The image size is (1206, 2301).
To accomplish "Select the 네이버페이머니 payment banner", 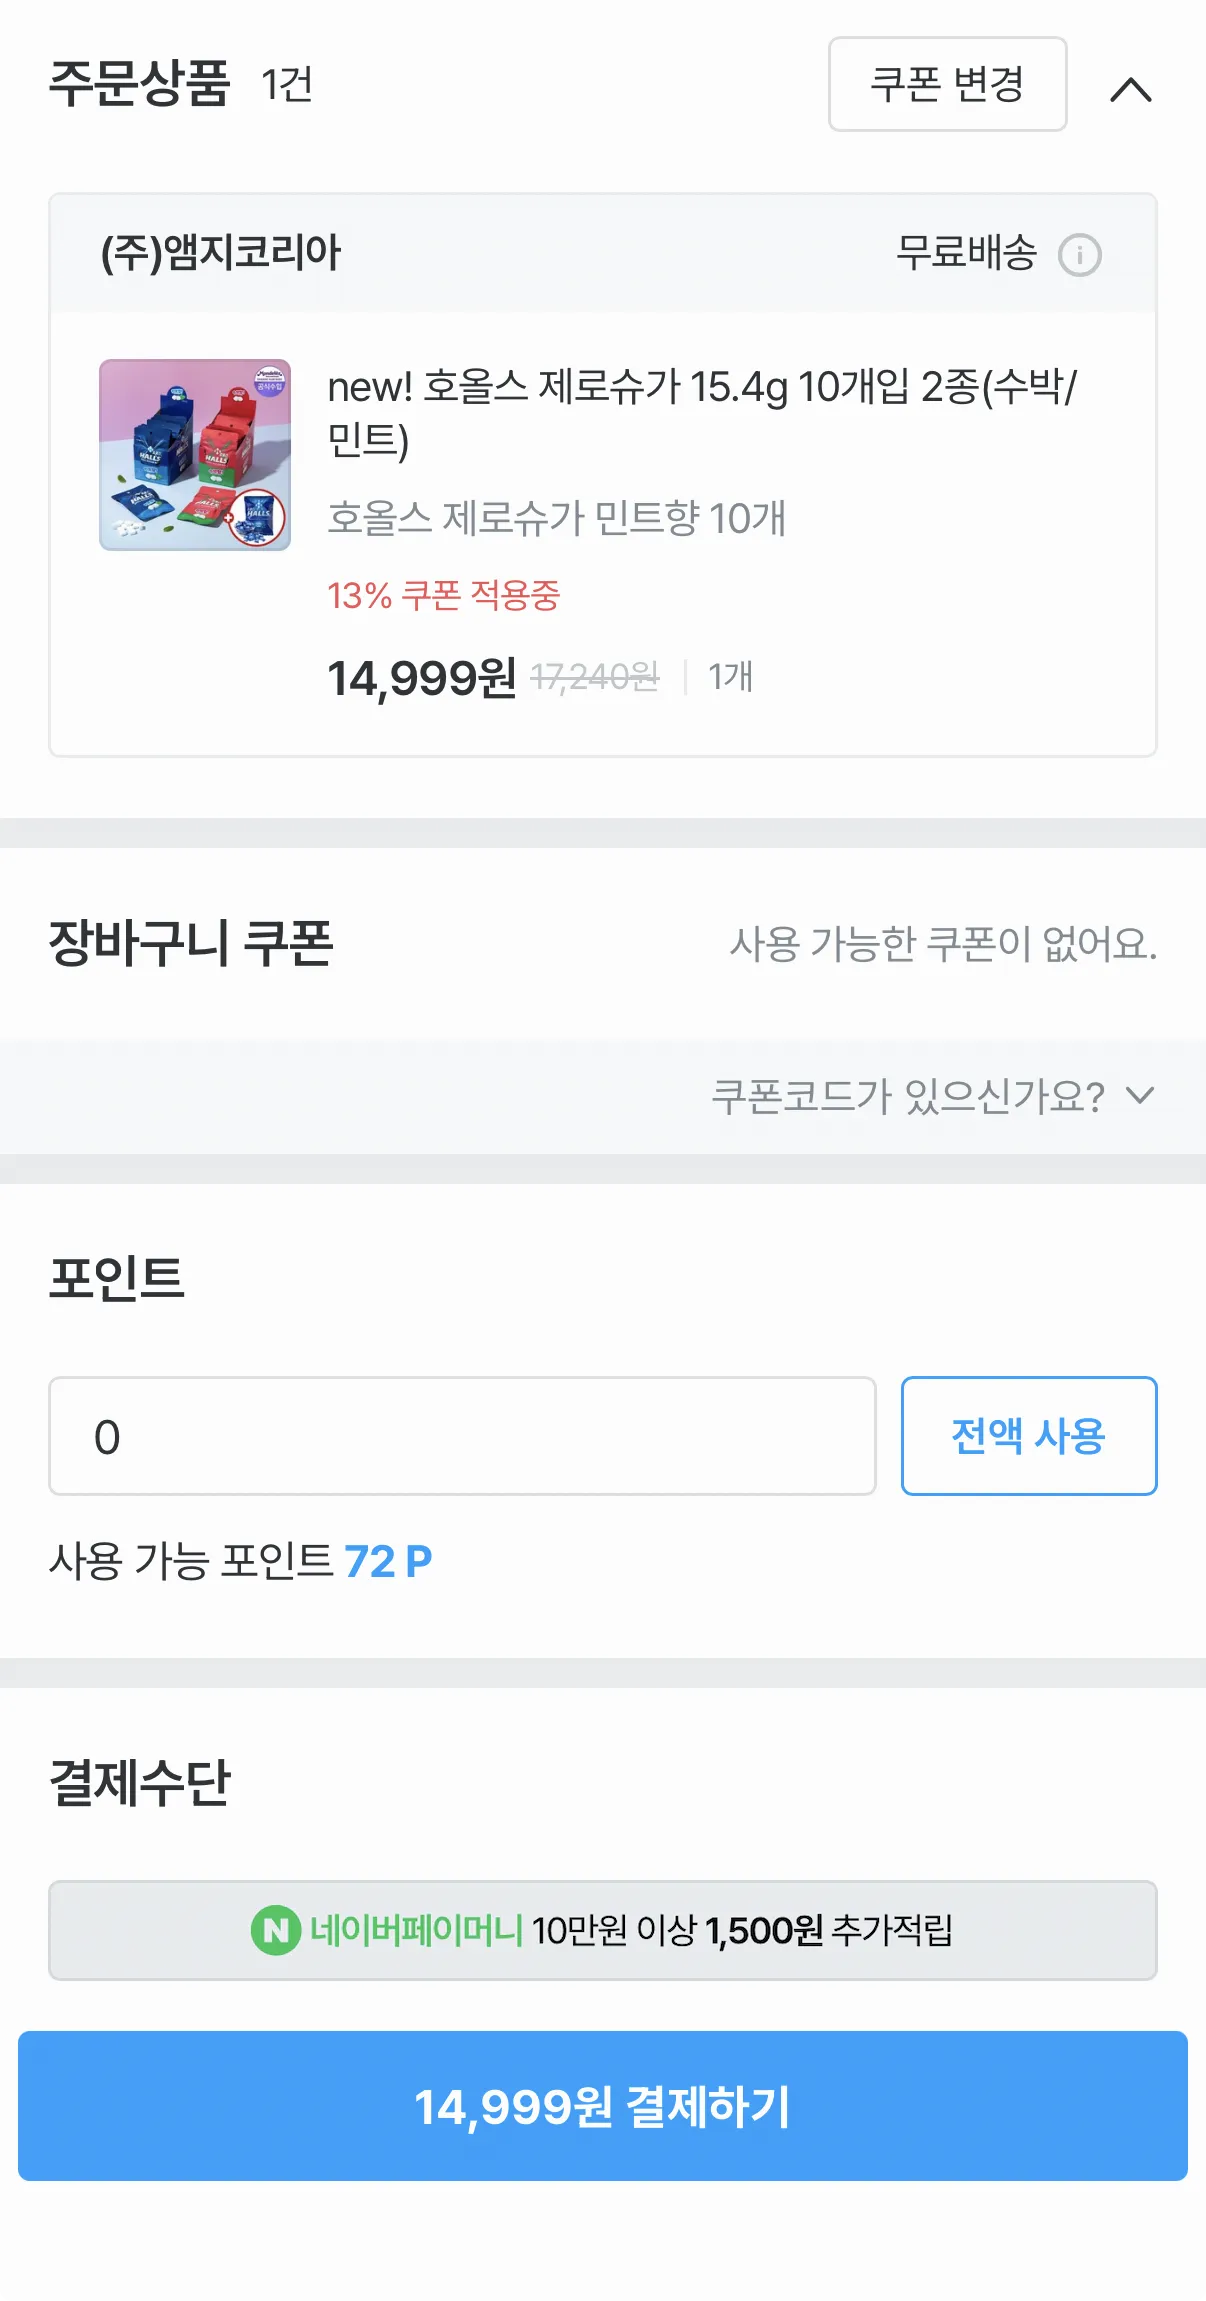I will pyautogui.click(x=602, y=1930).
